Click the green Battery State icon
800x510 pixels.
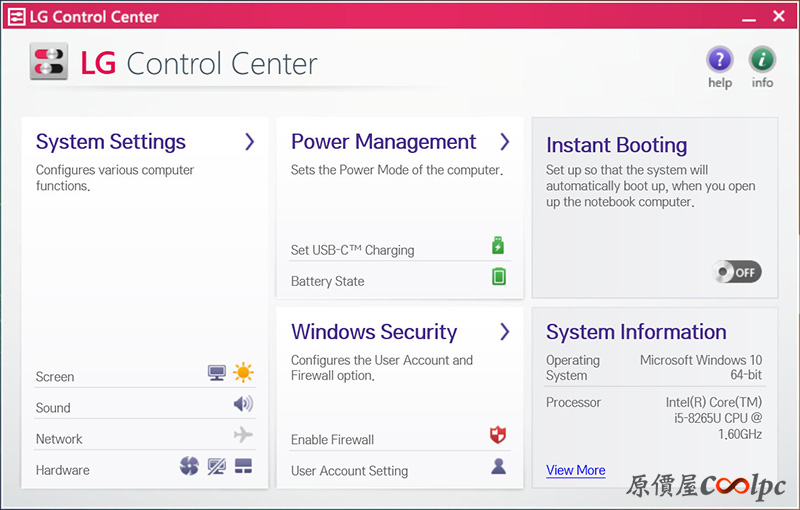(x=498, y=276)
